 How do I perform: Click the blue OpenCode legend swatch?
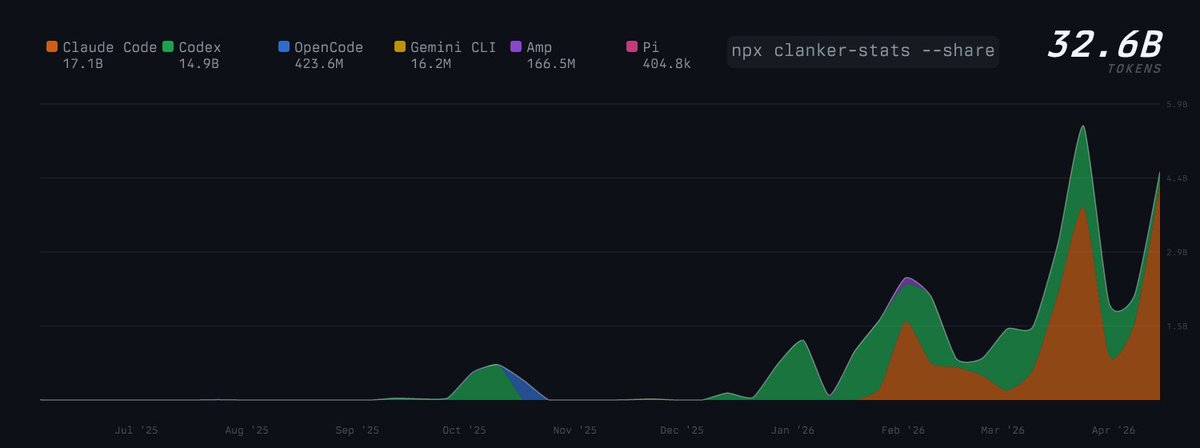point(284,47)
